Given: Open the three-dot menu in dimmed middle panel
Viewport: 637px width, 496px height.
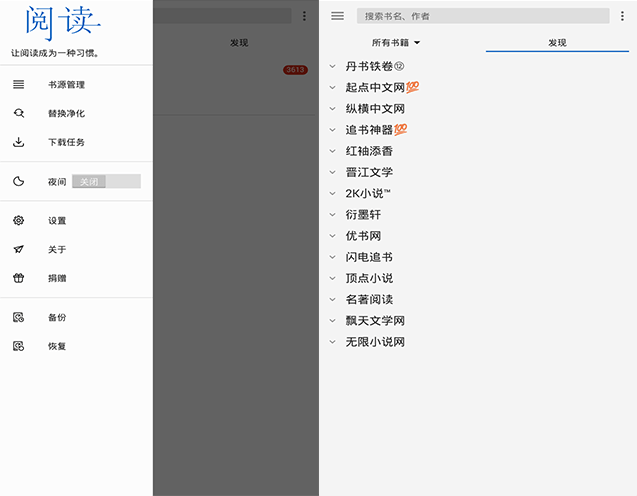Looking at the screenshot, I should (x=304, y=16).
